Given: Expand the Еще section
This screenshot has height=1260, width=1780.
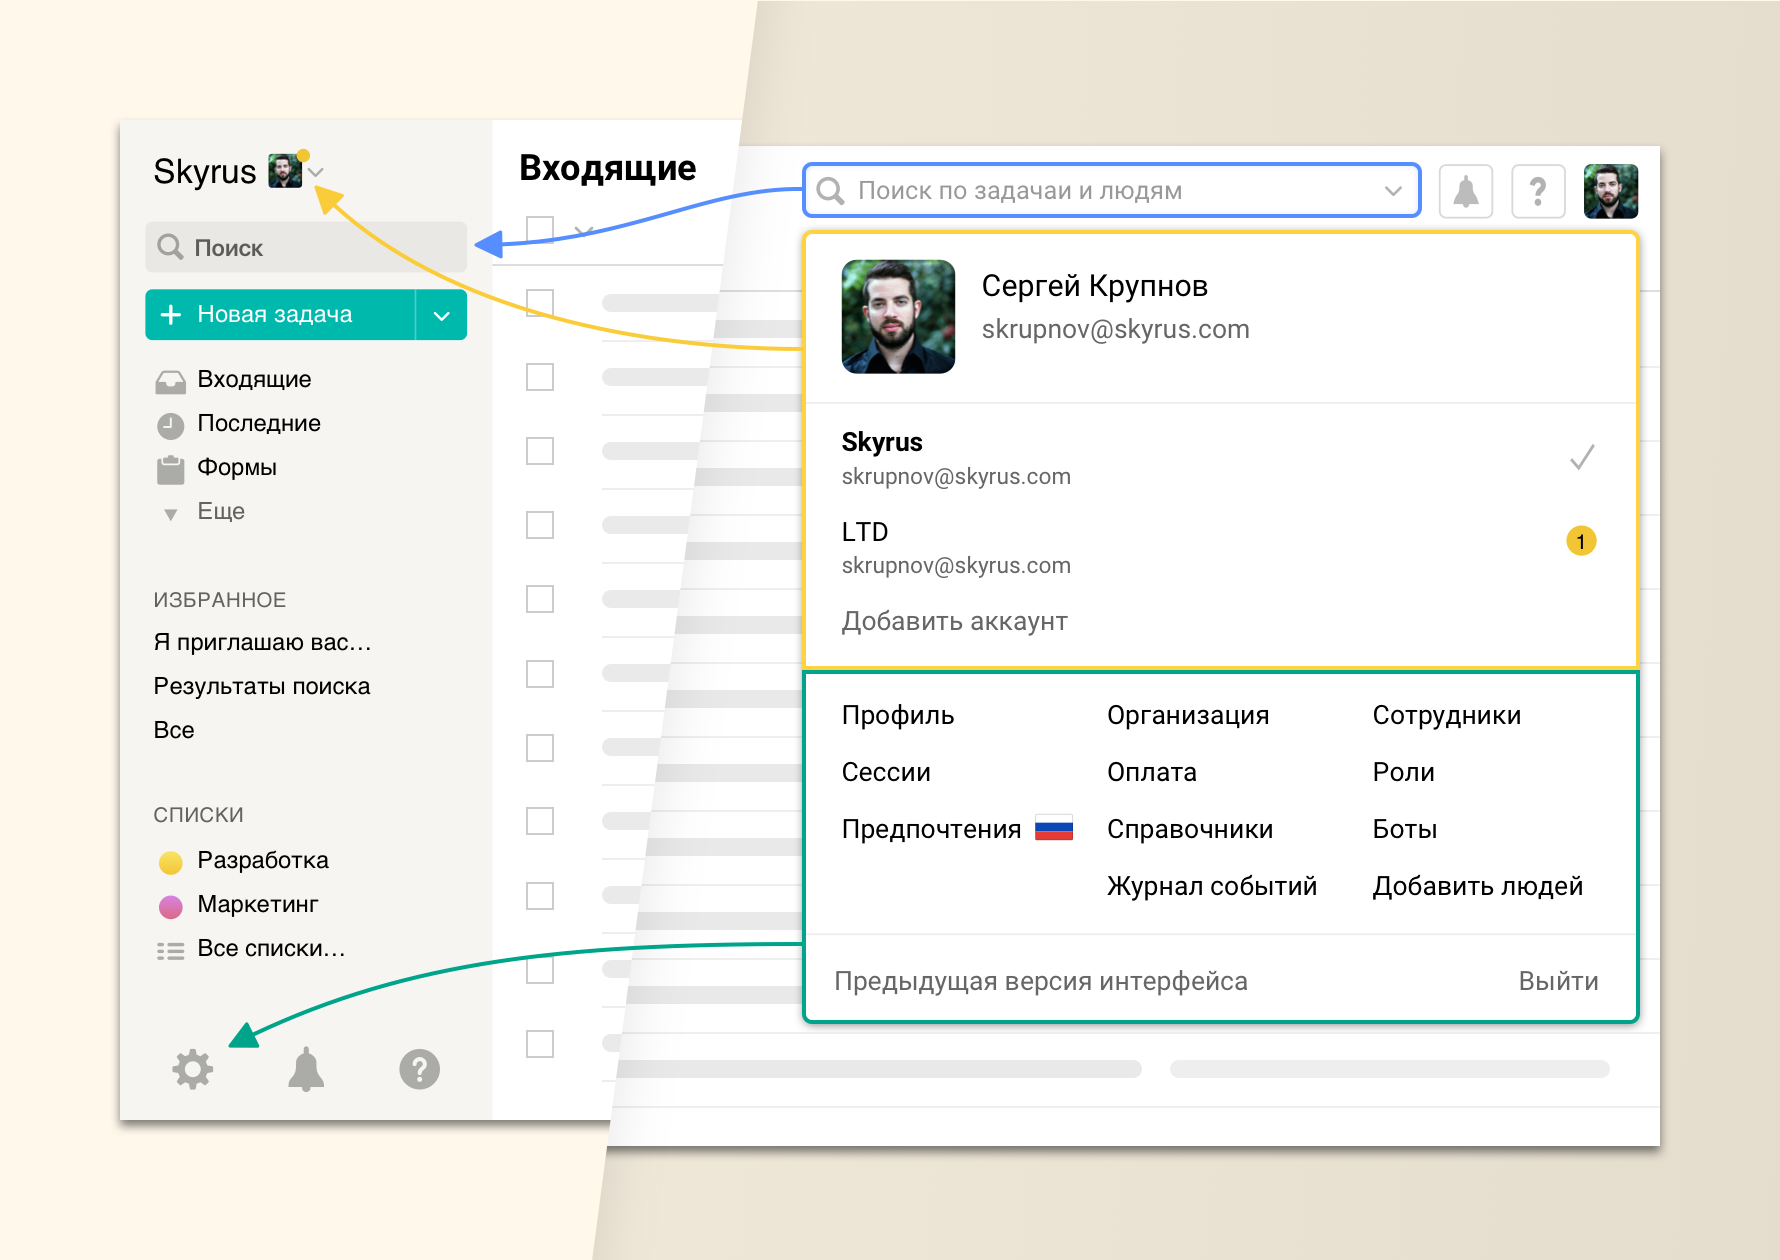Looking at the screenshot, I should click(x=221, y=511).
